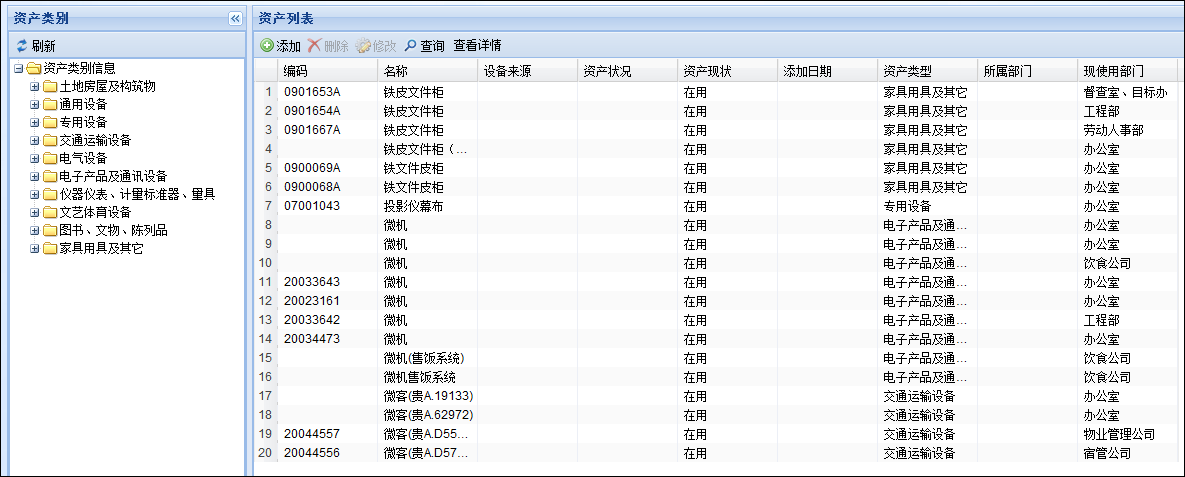Expand the 通用设备 tree node
The width and height of the screenshot is (1185, 477).
[34, 104]
